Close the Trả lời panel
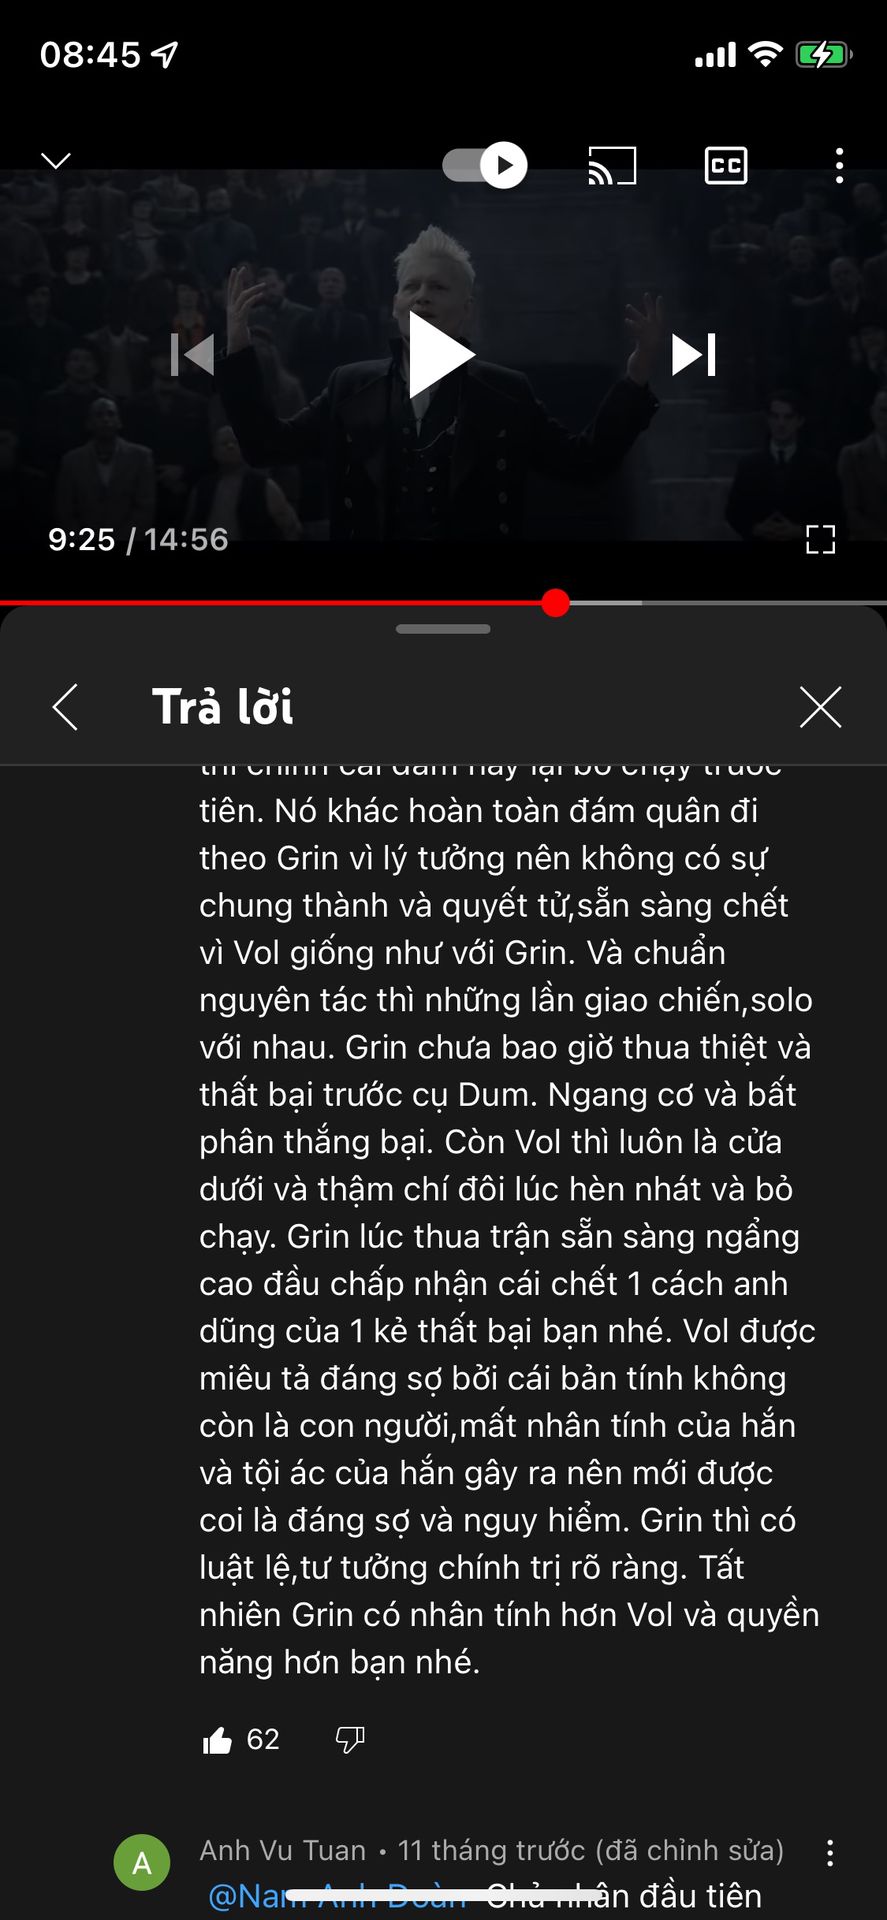This screenshot has width=887, height=1920. pyautogui.click(x=821, y=707)
